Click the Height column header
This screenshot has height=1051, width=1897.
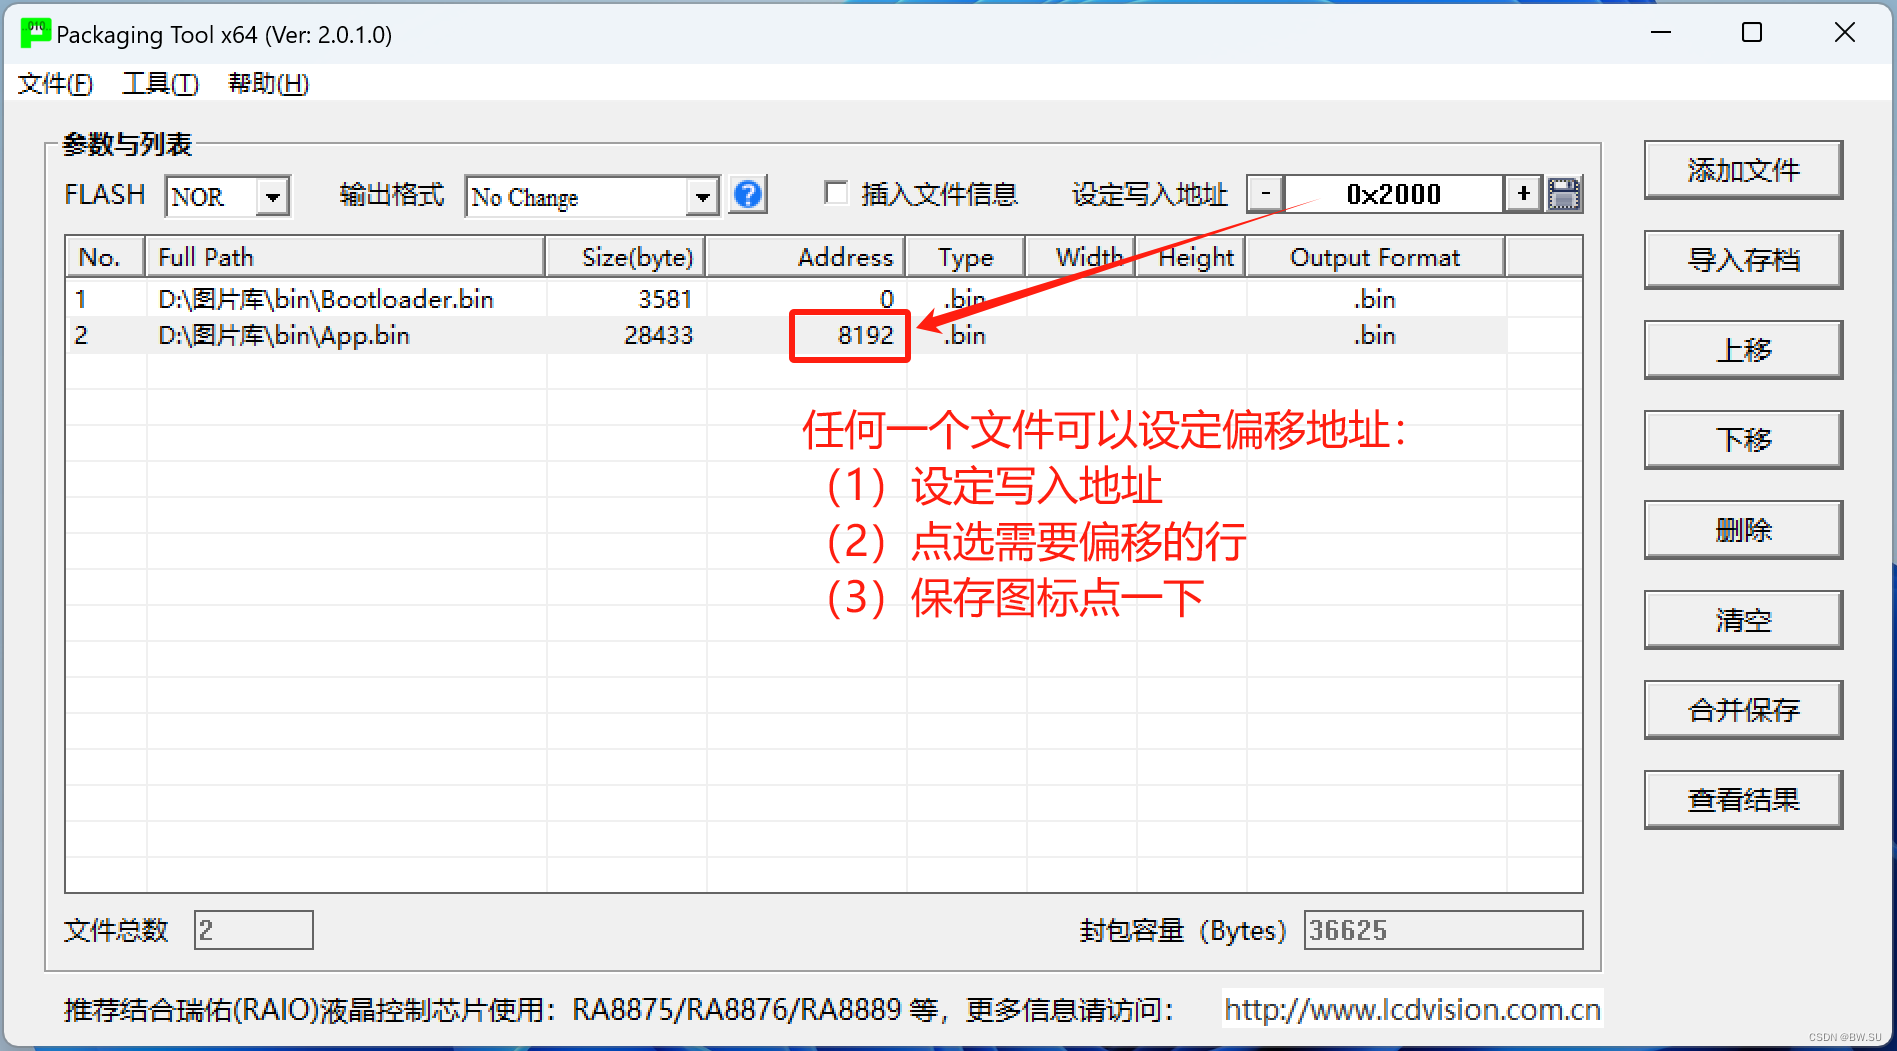coord(1191,257)
